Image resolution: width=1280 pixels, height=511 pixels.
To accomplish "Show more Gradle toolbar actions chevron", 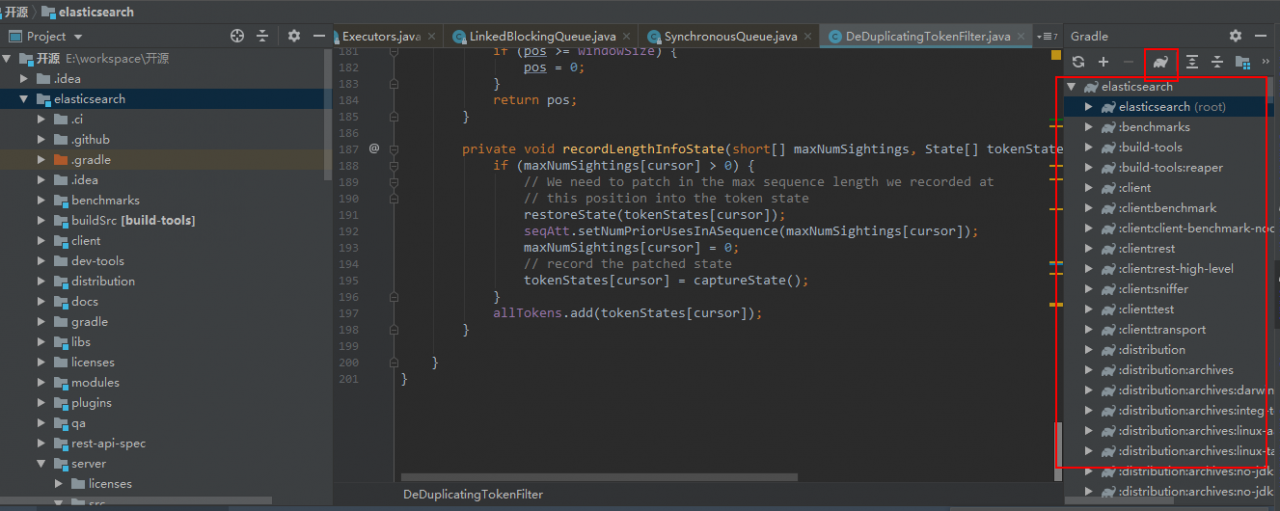I will pos(1266,62).
